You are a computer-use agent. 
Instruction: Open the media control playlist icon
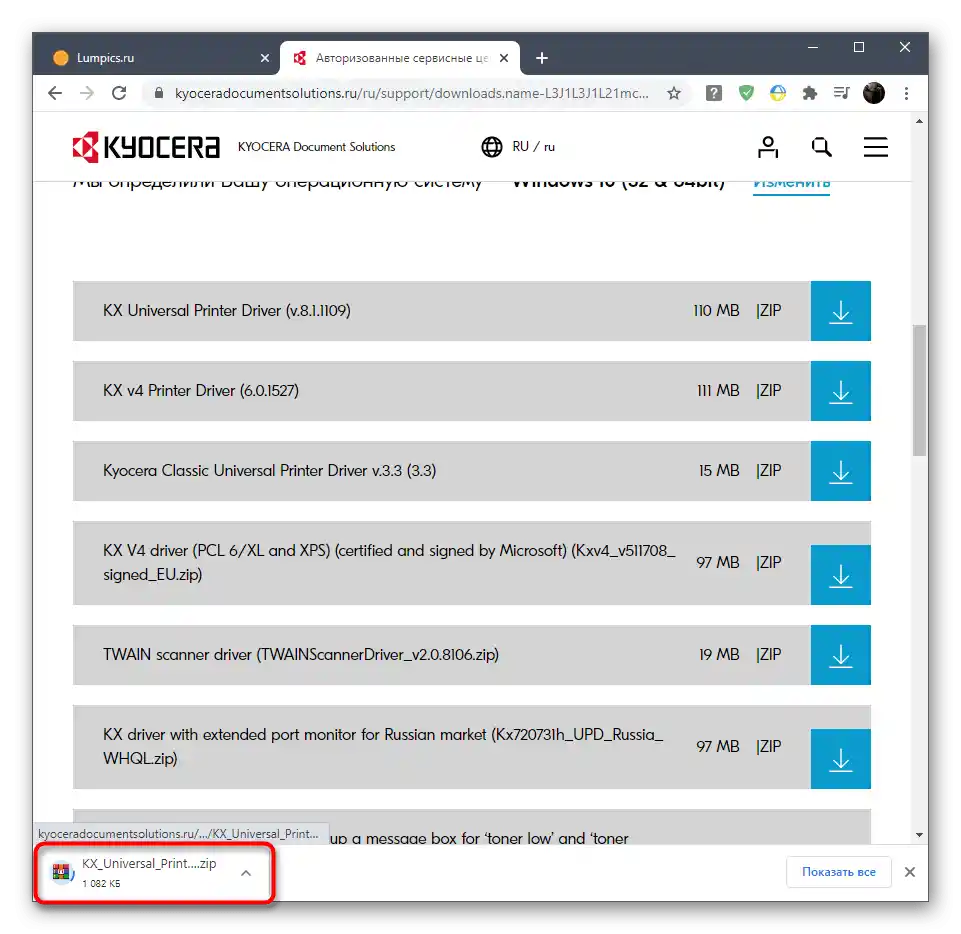click(x=841, y=93)
